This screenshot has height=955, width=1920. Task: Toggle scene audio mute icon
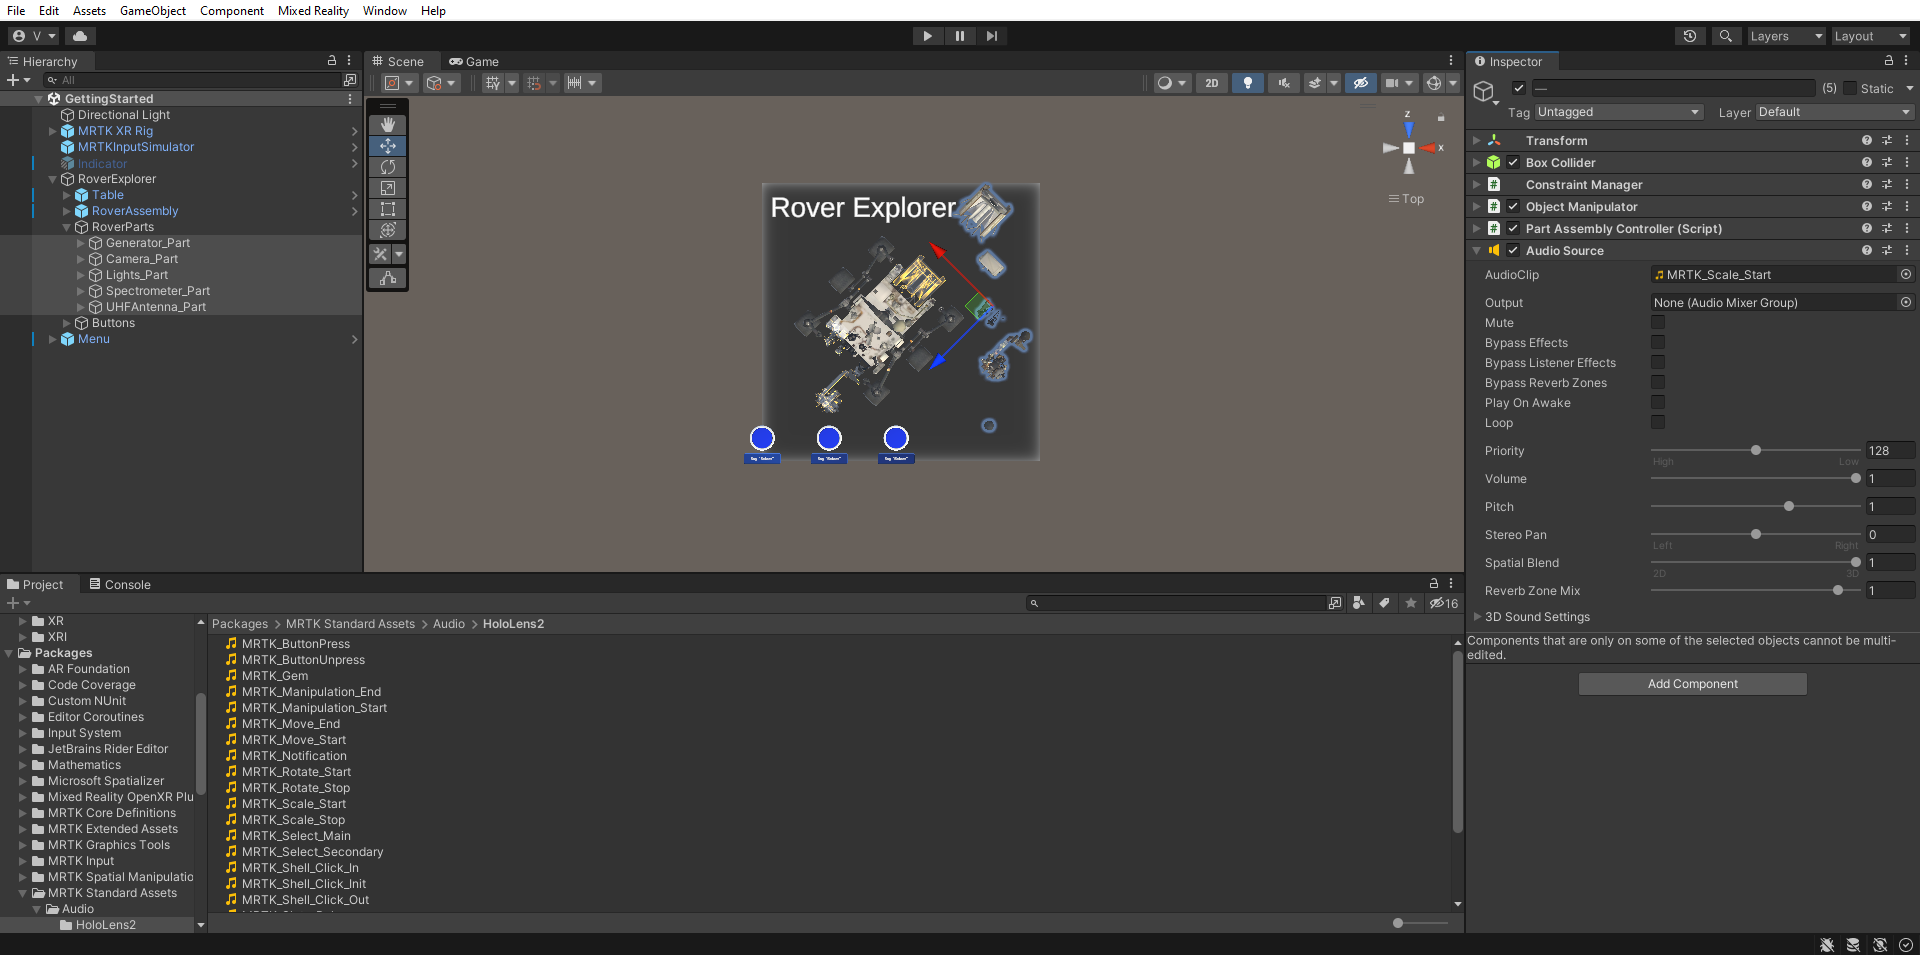click(x=1284, y=83)
